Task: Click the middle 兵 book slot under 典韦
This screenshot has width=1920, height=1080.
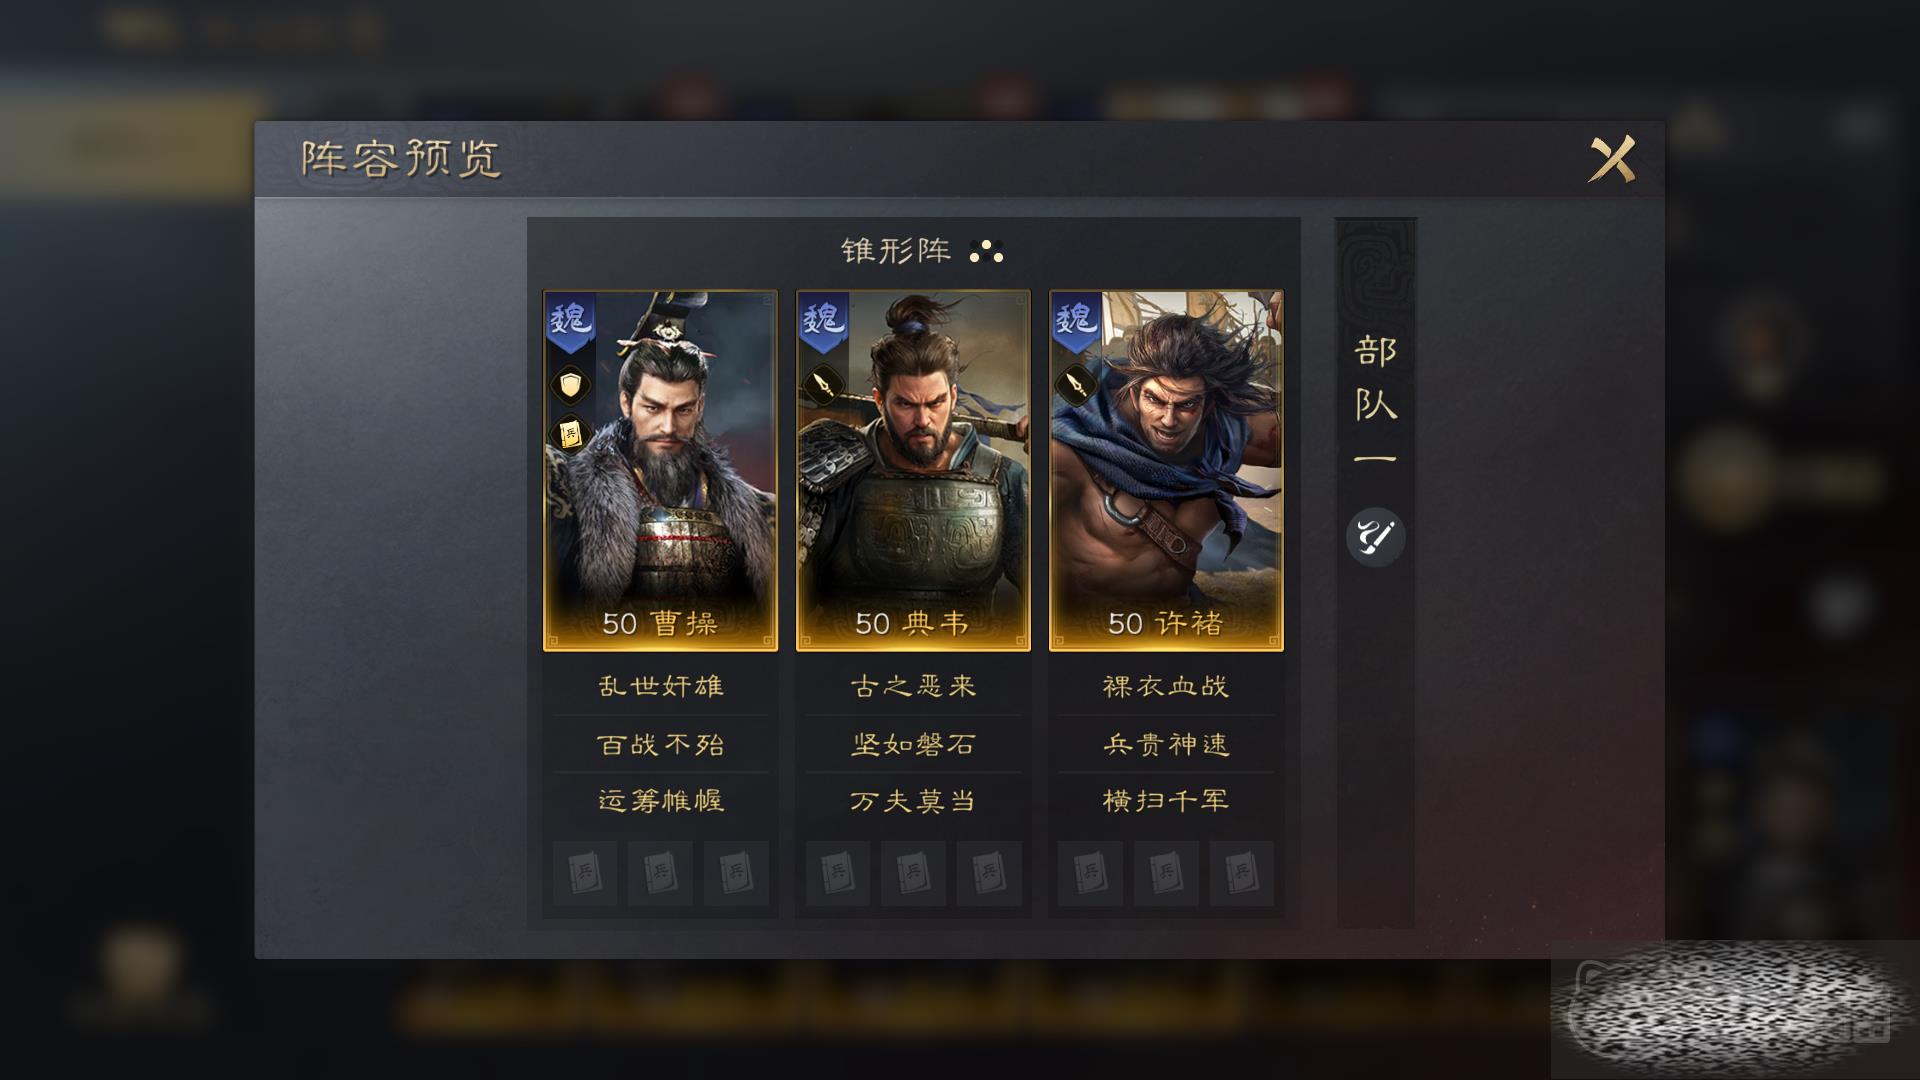Action: point(913,873)
